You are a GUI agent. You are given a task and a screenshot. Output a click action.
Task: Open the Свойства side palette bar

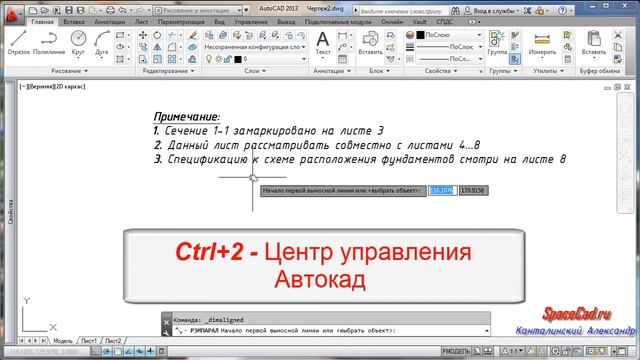[x=11, y=211]
